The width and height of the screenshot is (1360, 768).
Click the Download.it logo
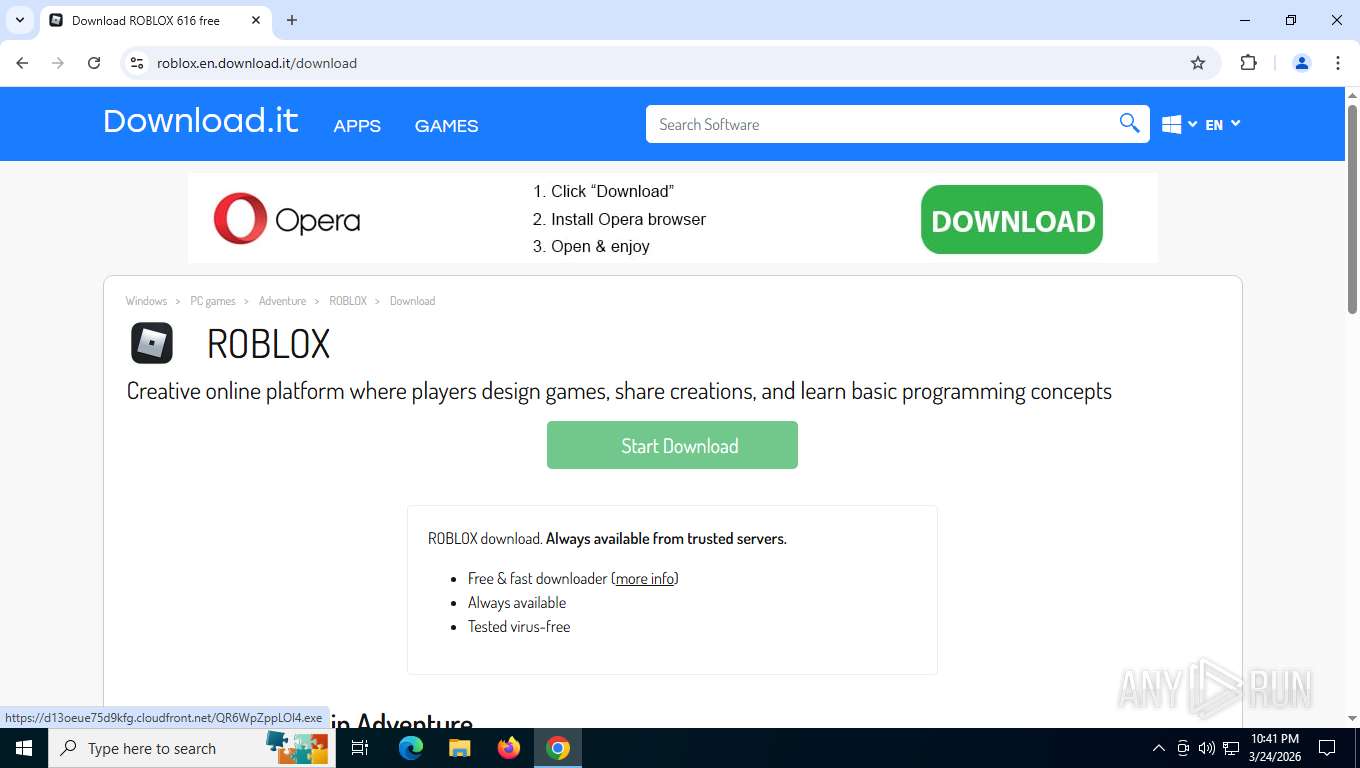coord(201,121)
